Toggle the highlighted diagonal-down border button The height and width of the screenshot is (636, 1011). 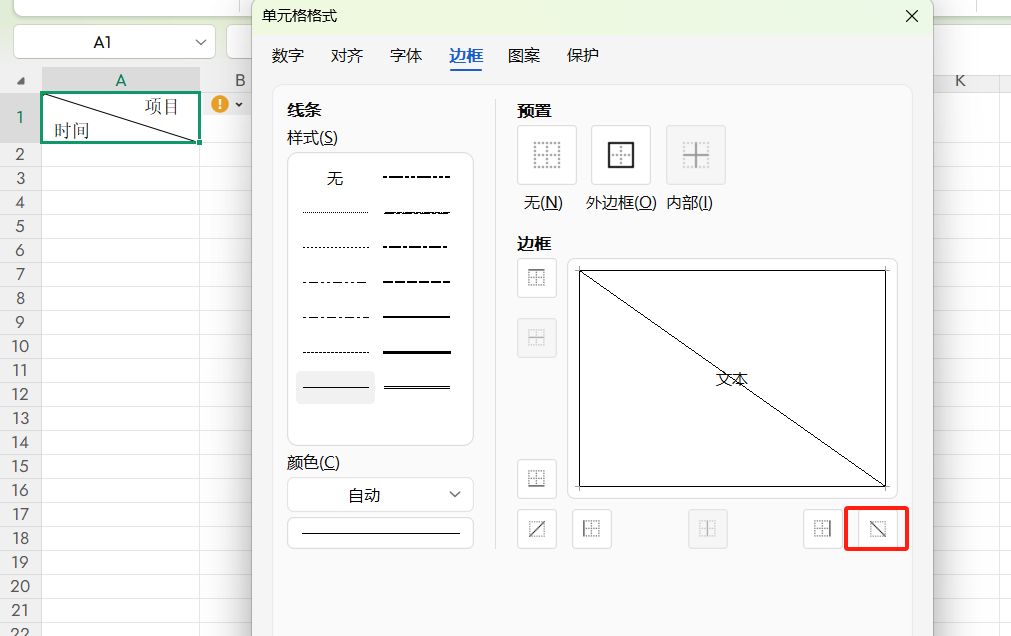tap(877, 529)
